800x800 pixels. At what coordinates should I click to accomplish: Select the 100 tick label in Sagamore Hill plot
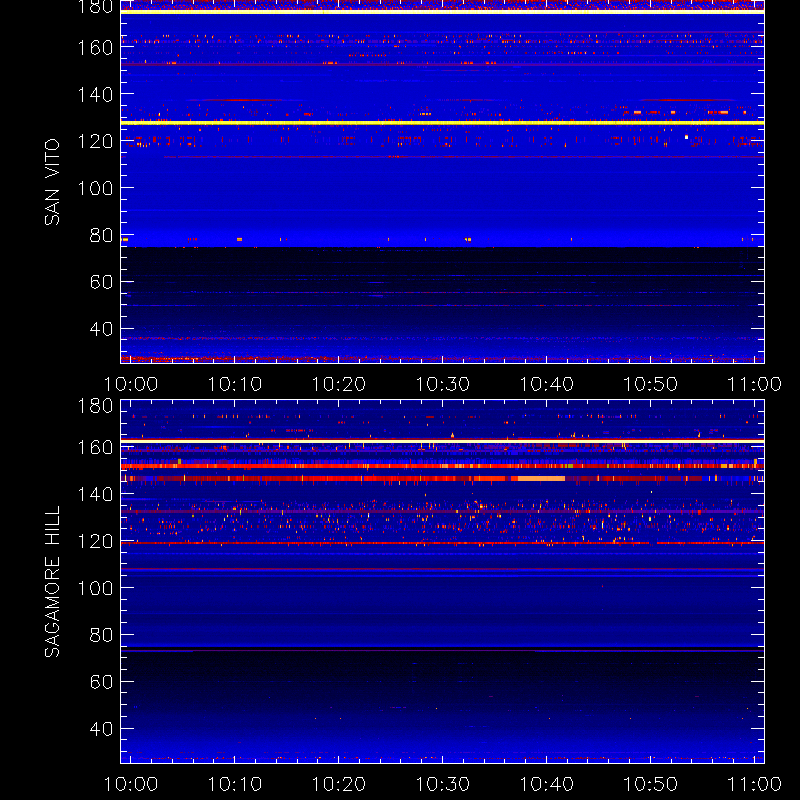(x=95, y=588)
